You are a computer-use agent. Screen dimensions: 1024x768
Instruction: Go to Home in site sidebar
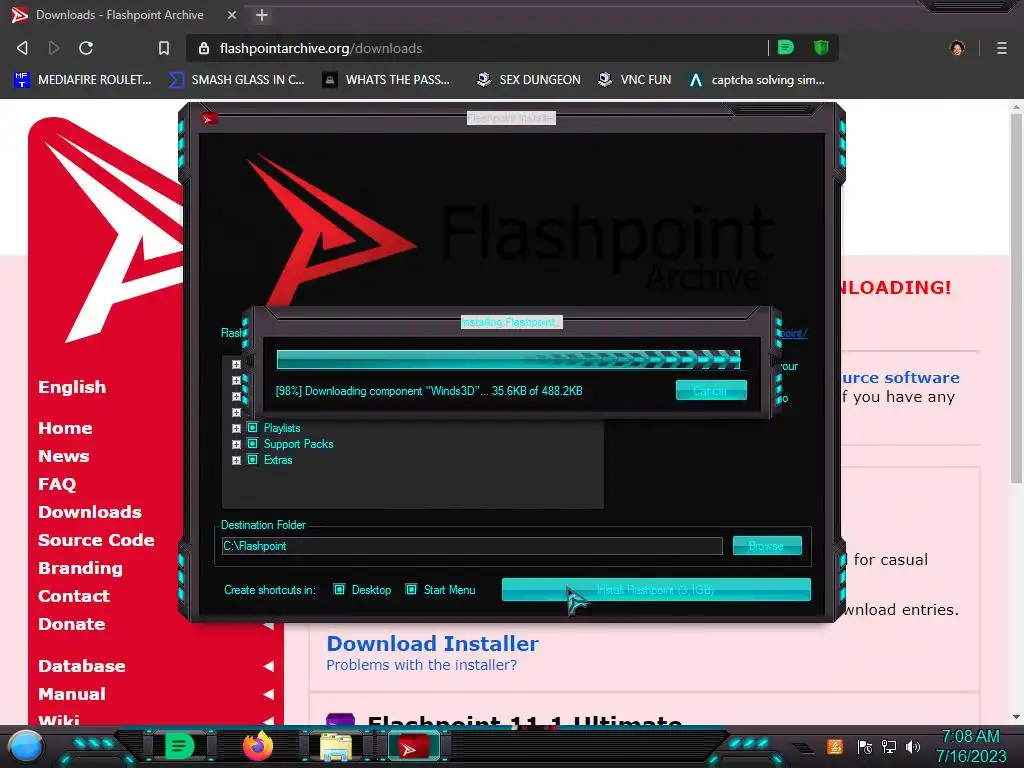[65, 428]
